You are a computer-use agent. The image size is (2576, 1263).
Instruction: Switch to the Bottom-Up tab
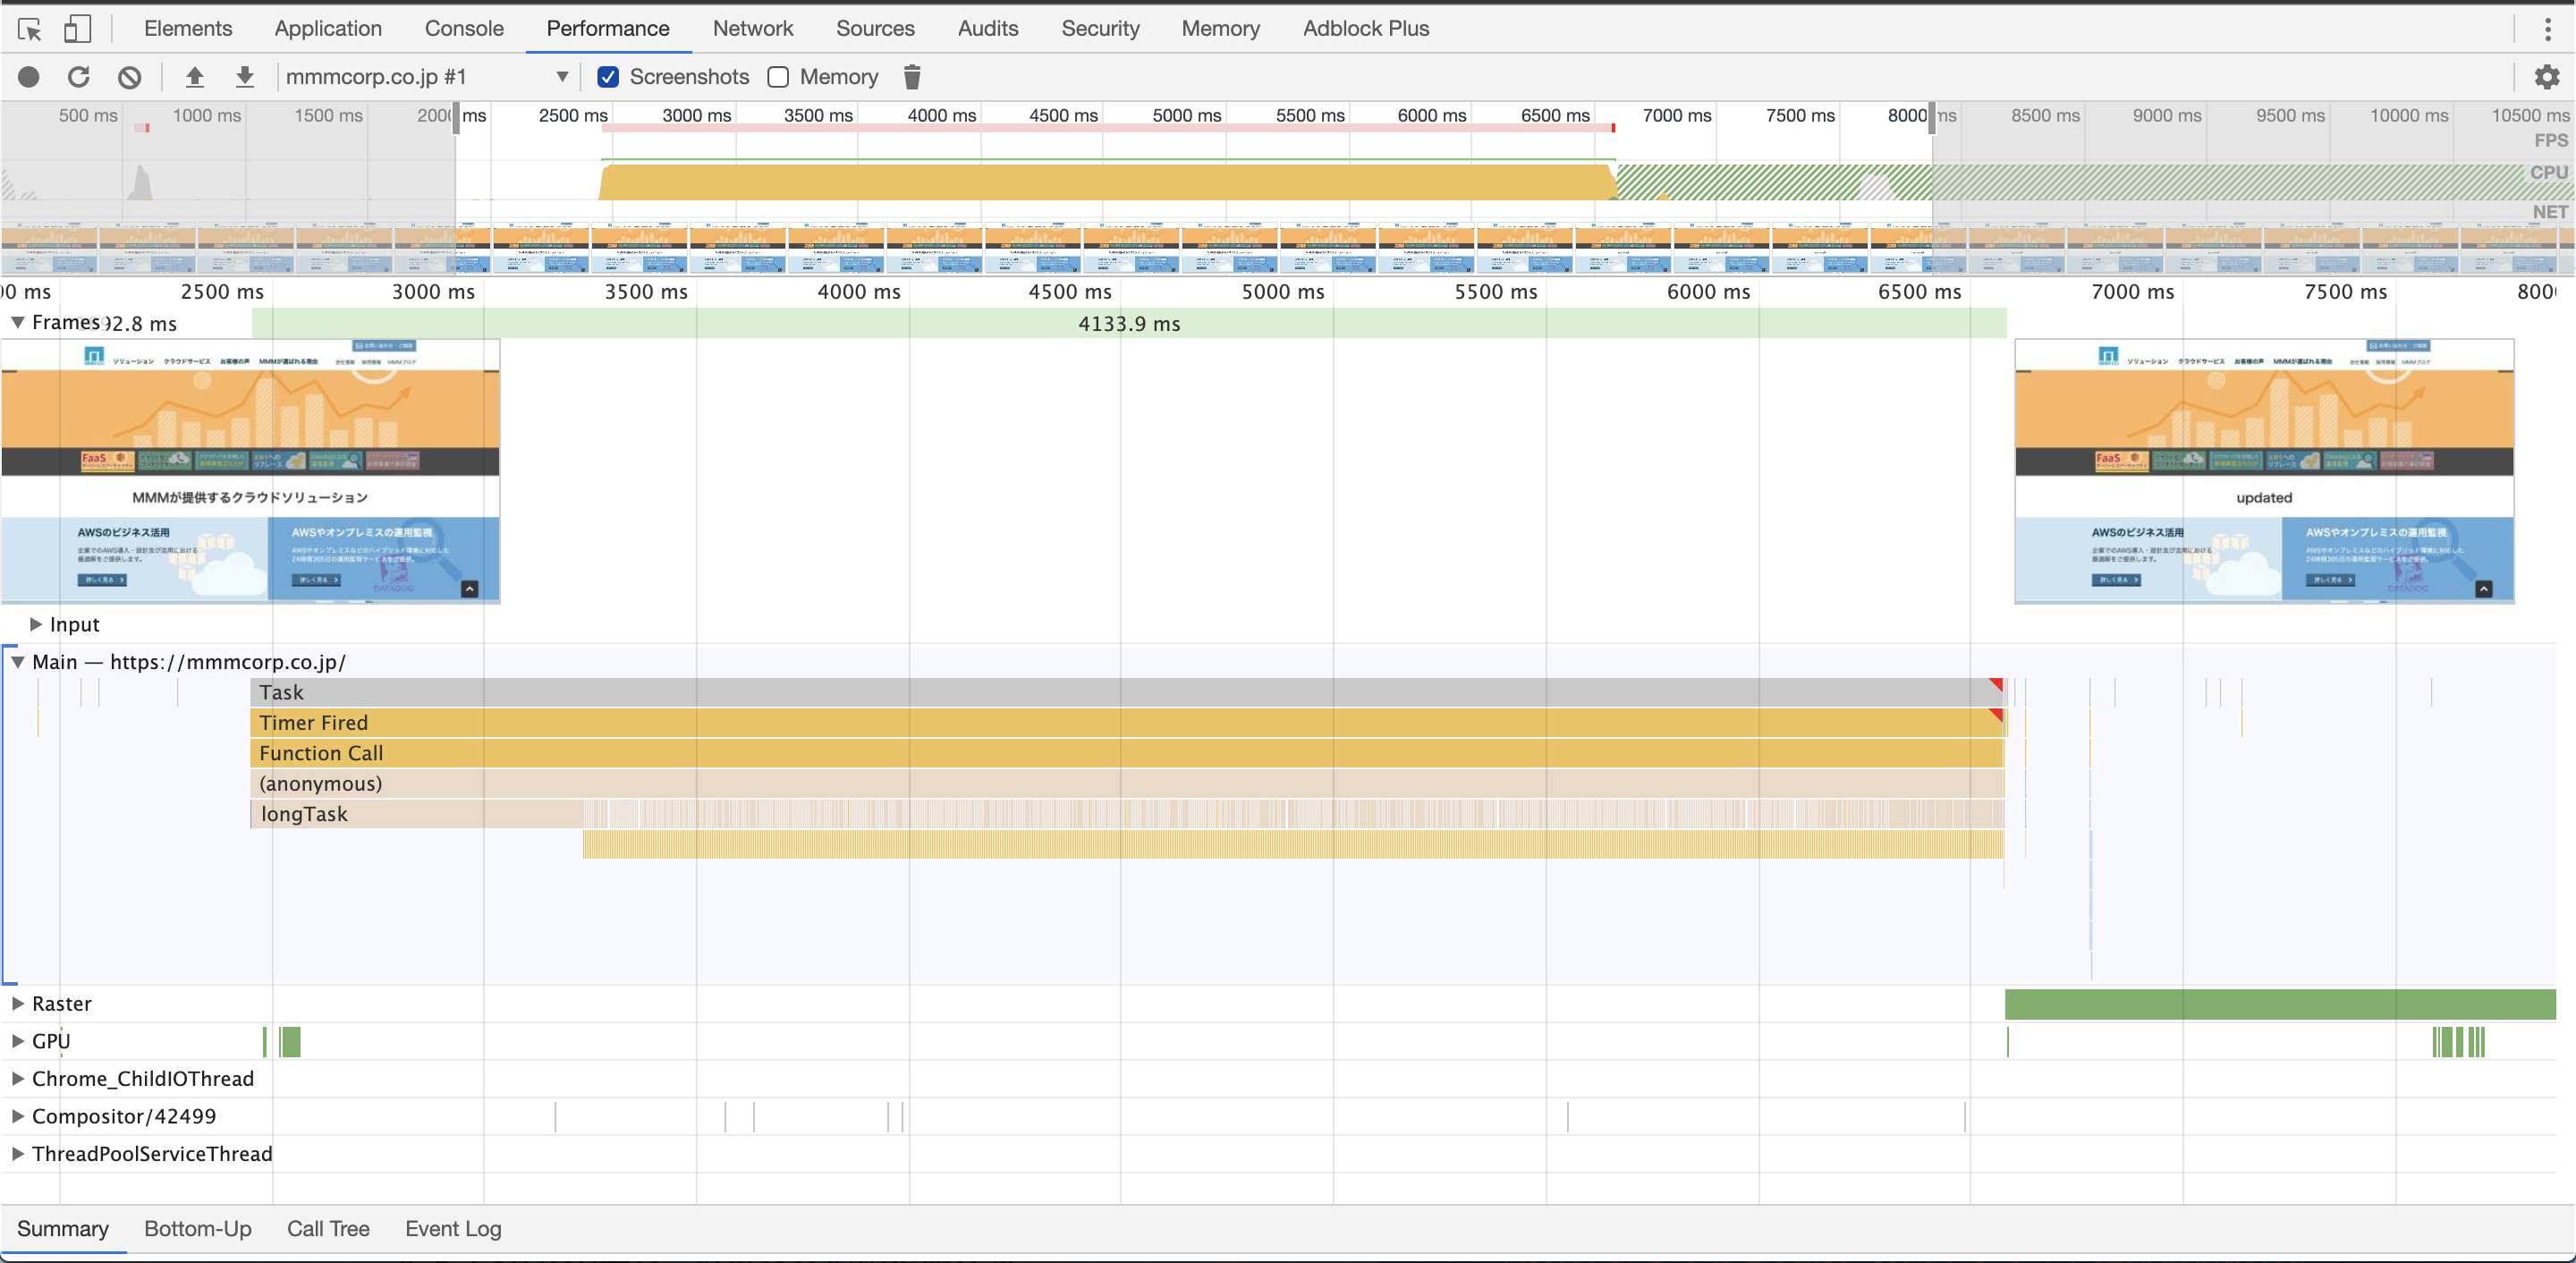click(197, 1228)
